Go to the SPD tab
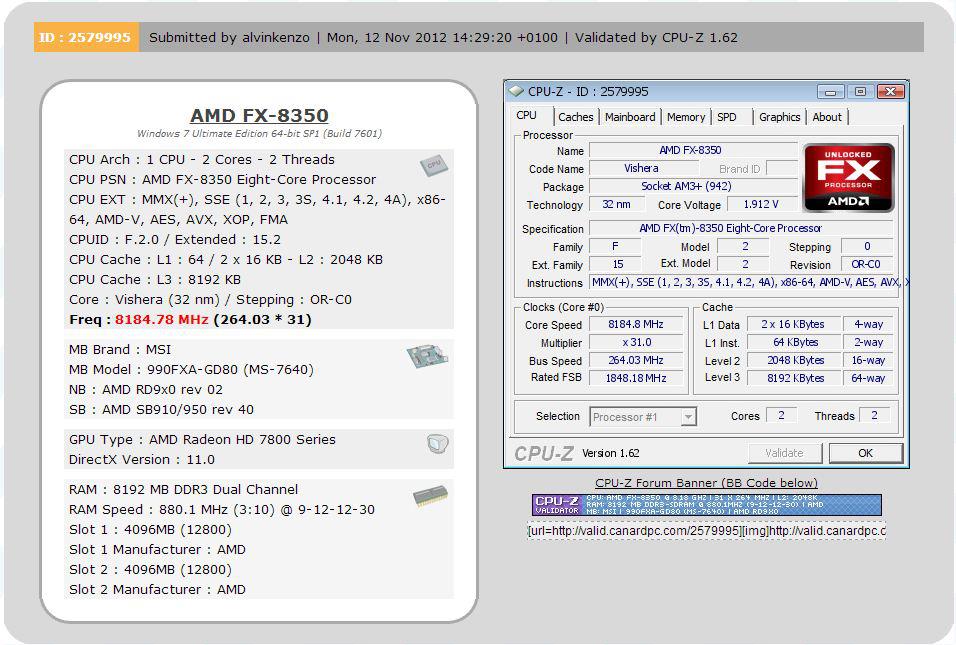Viewport: 956px width, 645px height. click(727, 117)
